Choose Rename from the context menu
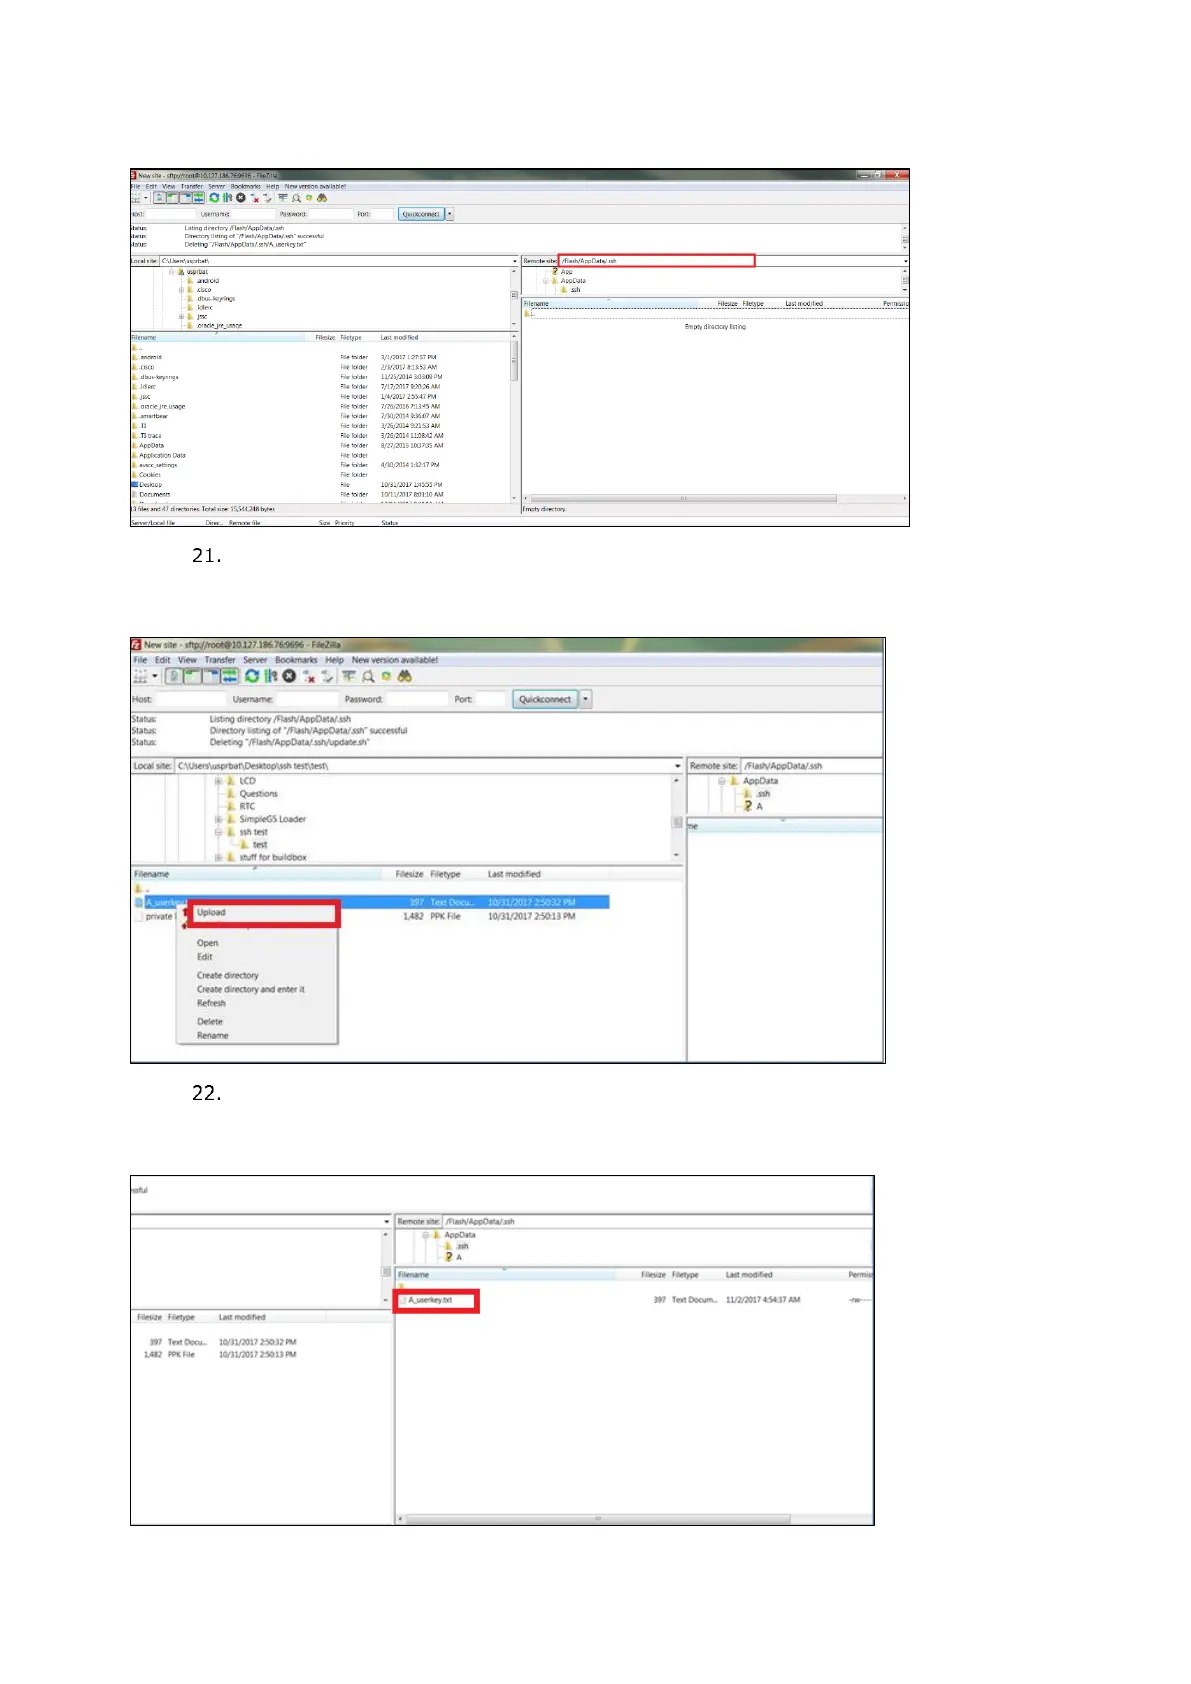 click(x=257, y=1036)
